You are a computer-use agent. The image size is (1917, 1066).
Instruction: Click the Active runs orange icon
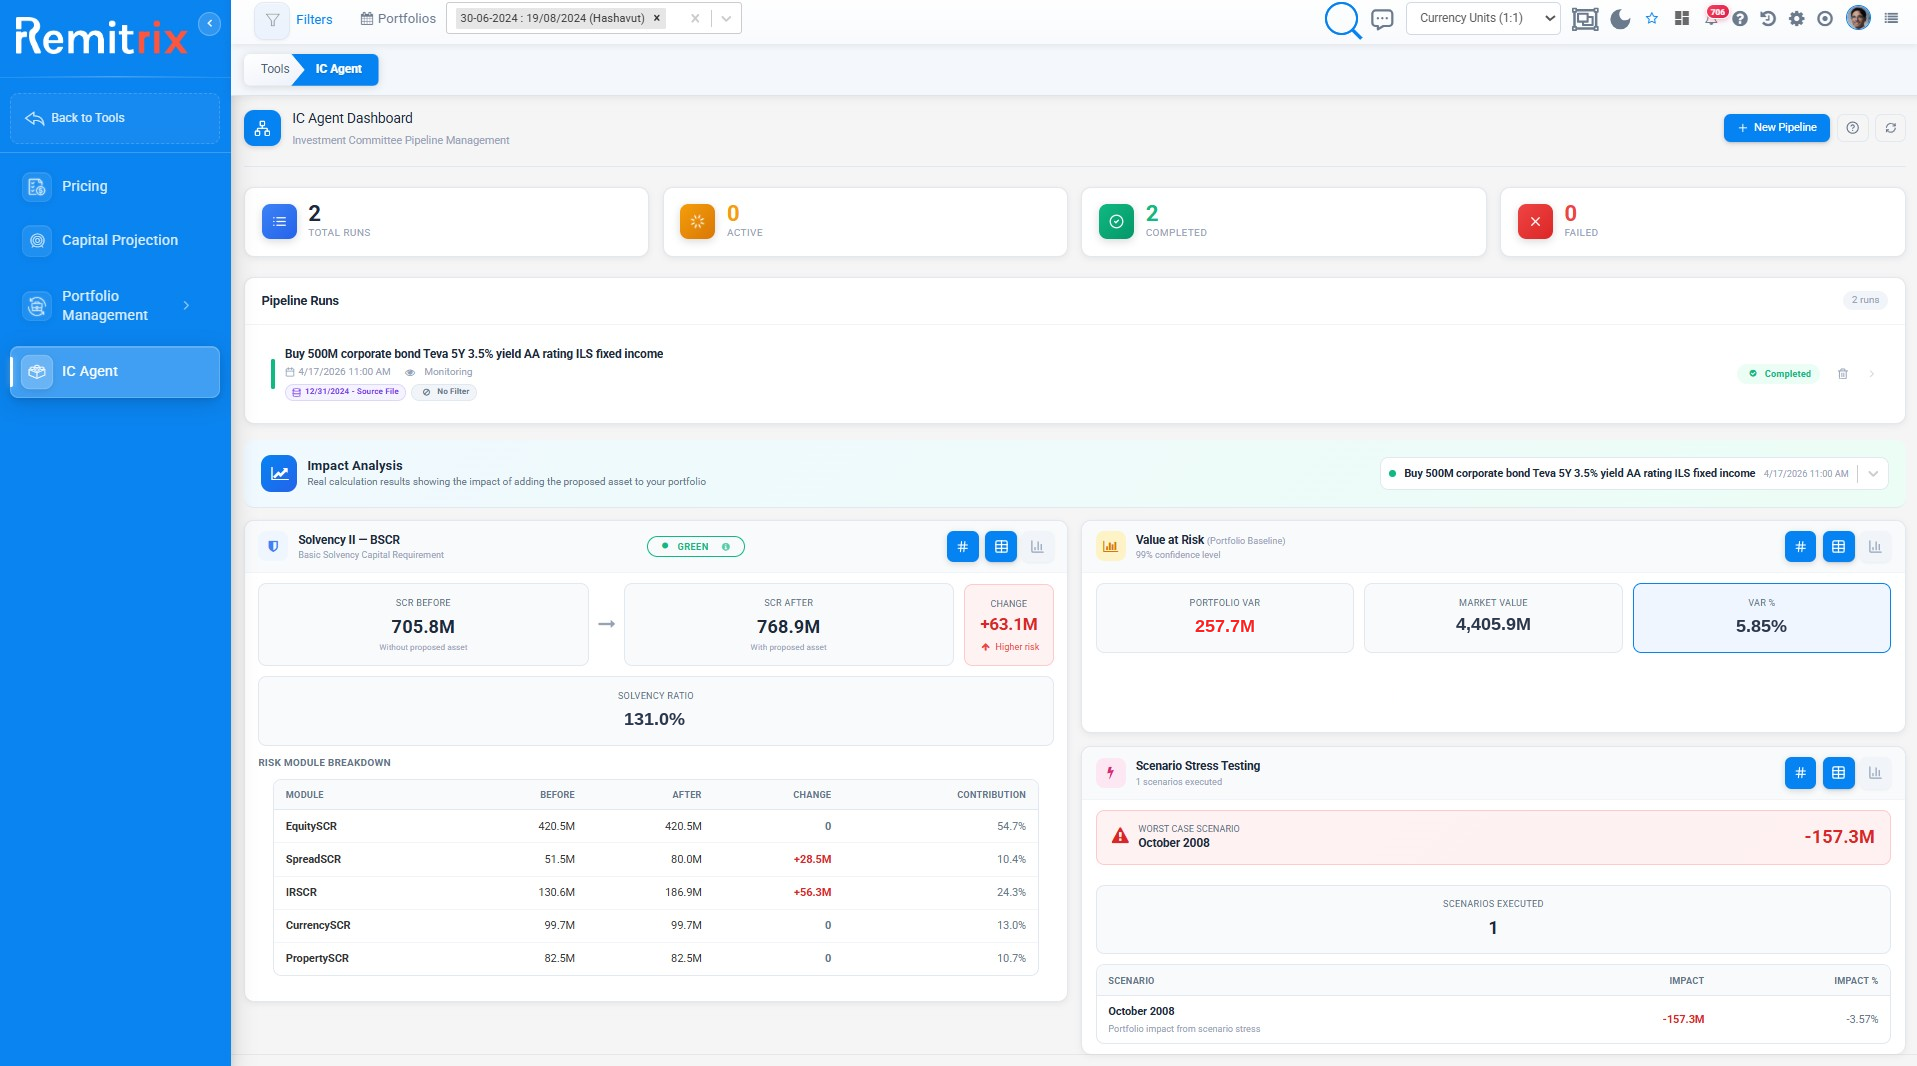pos(698,222)
